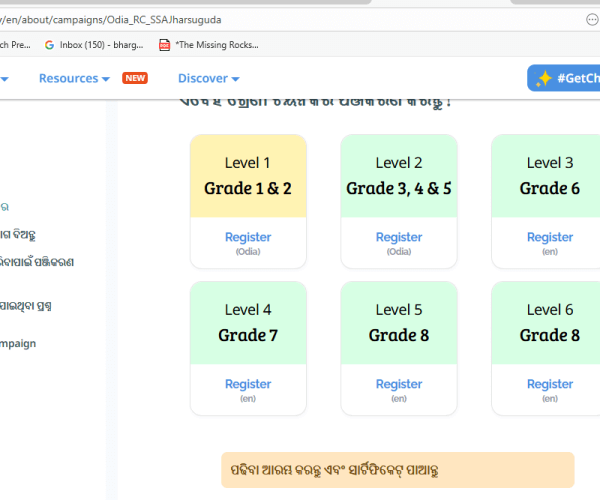Click the NEW badge next to Resources
The width and height of the screenshot is (600, 500).
click(134, 78)
